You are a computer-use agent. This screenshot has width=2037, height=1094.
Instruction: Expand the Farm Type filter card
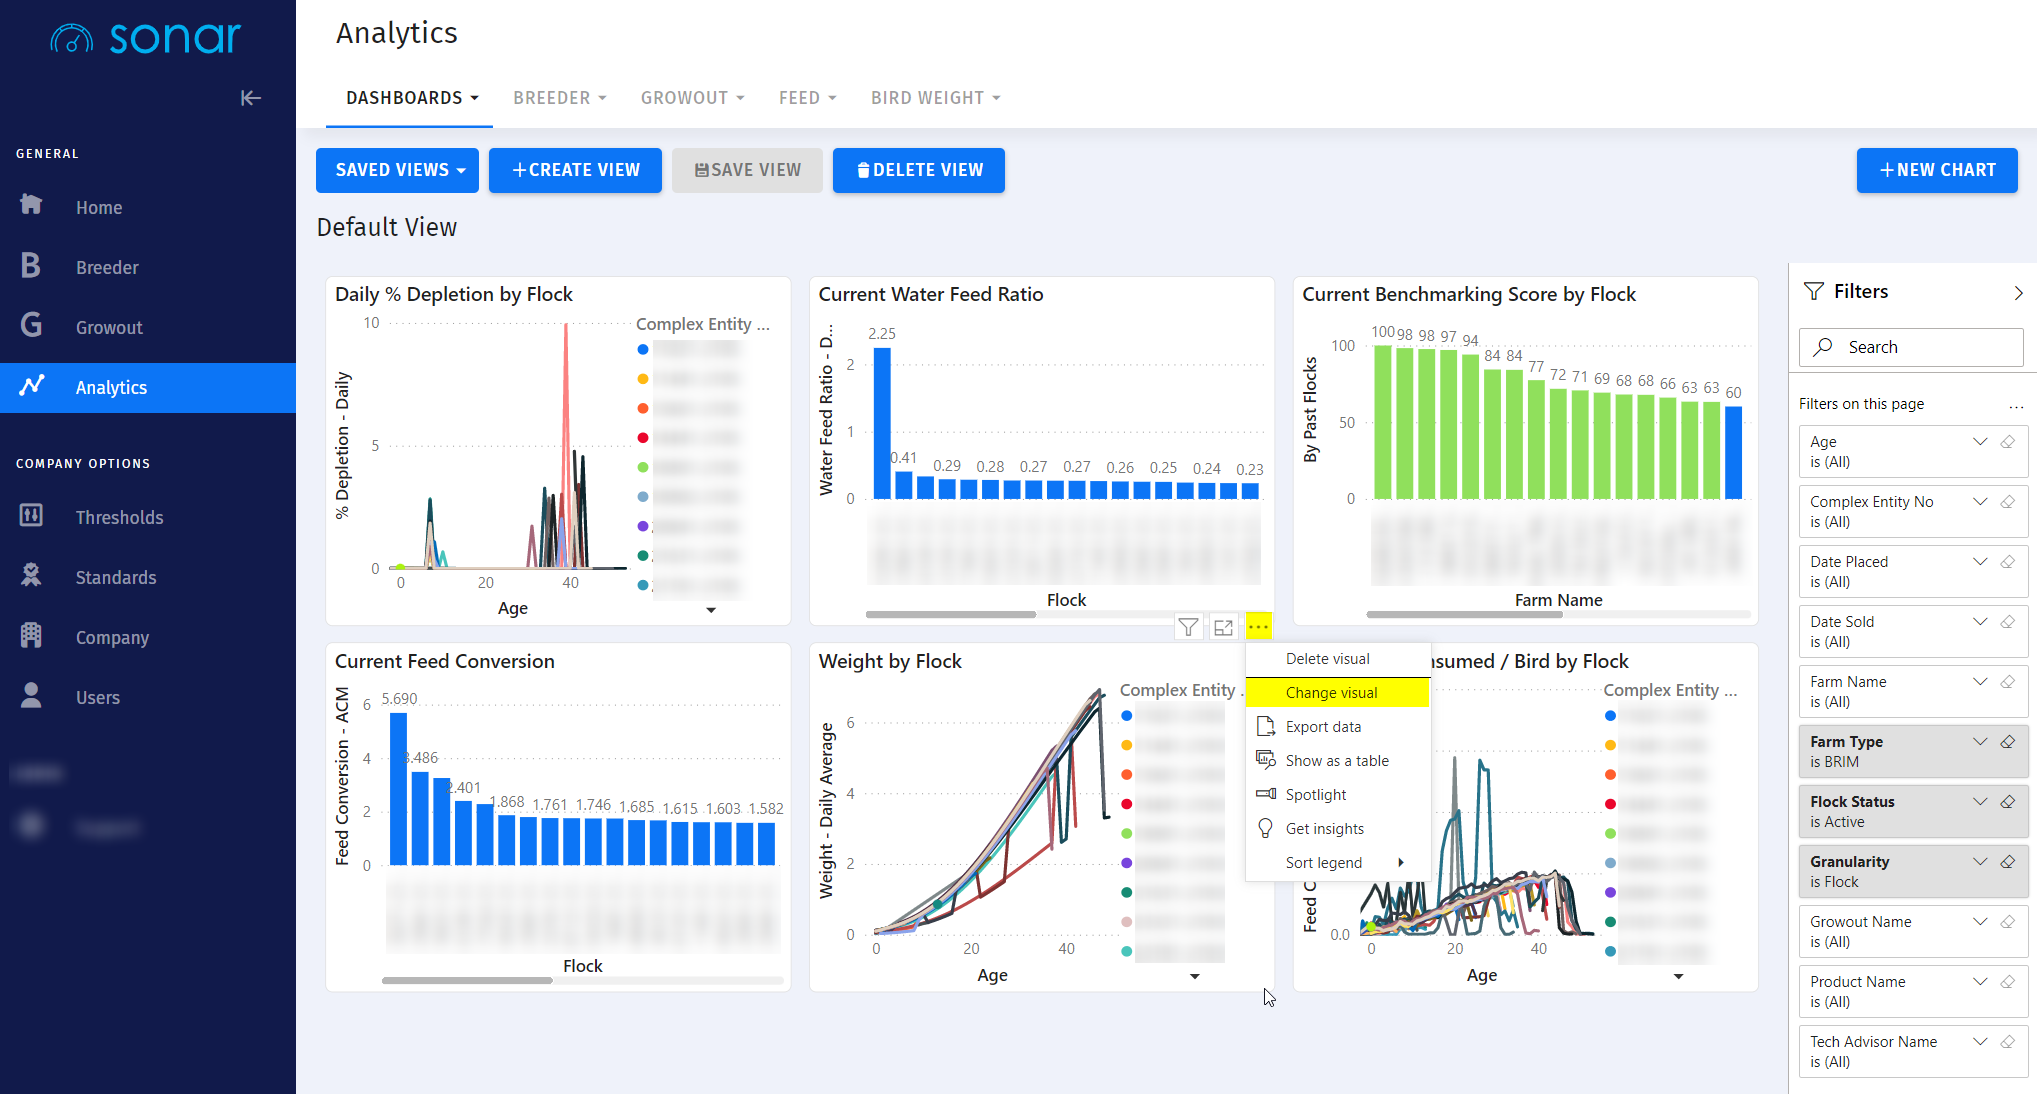coord(1980,742)
